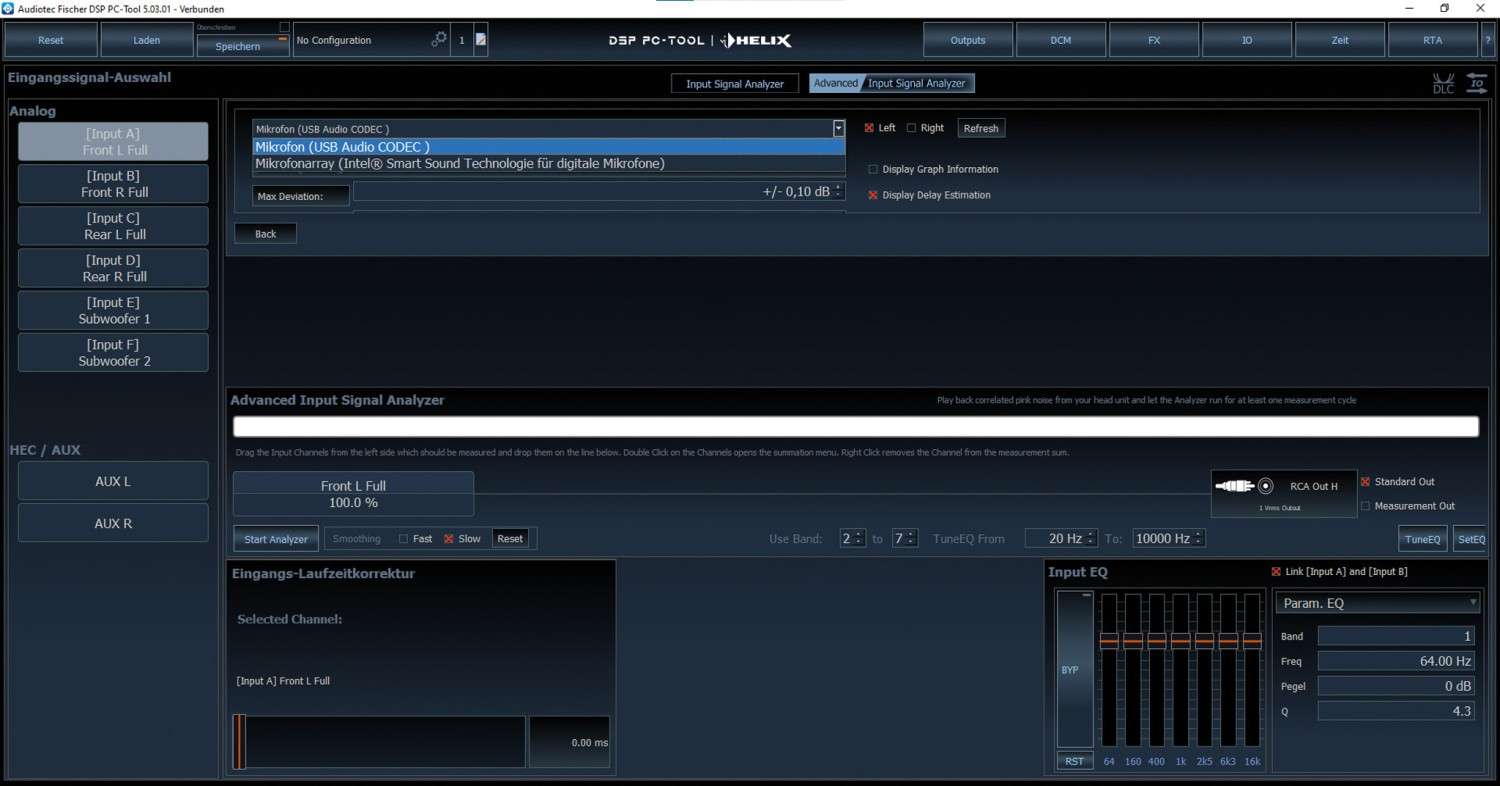Open the help question mark button
This screenshot has width=1500, height=786.
click(1488, 40)
